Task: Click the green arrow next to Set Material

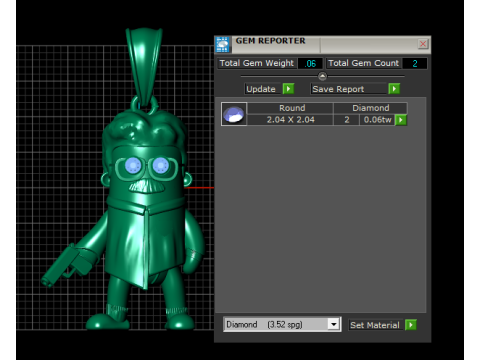Action: pyautogui.click(x=411, y=325)
